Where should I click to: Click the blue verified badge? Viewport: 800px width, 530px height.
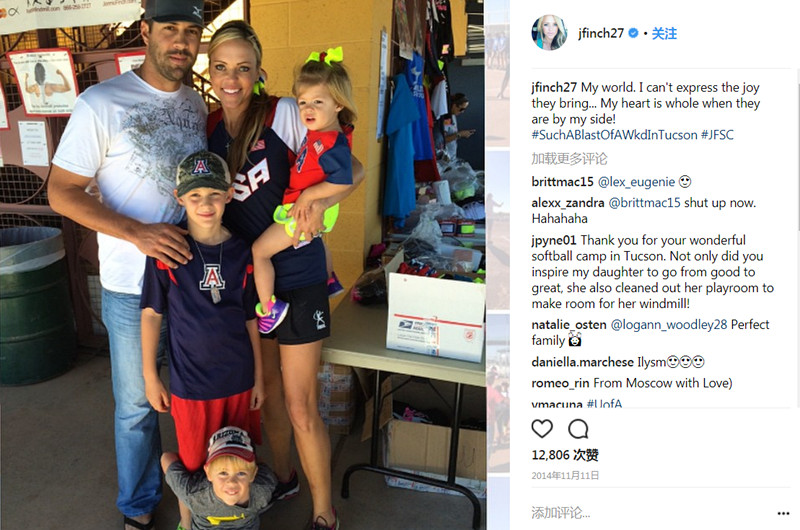click(633, 33)
